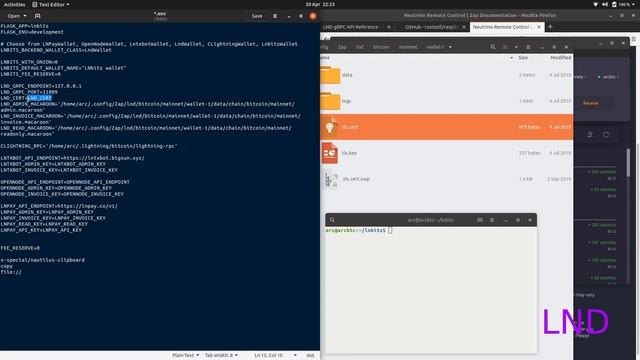Click the network status icon in top bar
The image size is (640, 360).
point(595,4)
